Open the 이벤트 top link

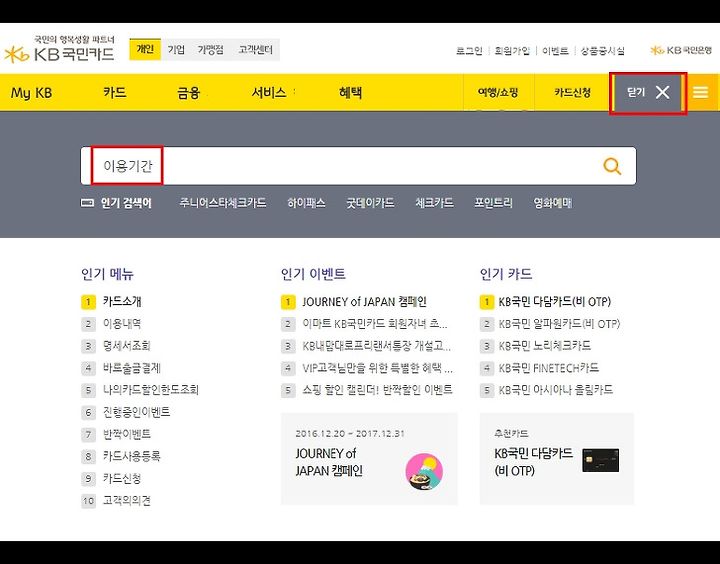(x=555, y=51)
